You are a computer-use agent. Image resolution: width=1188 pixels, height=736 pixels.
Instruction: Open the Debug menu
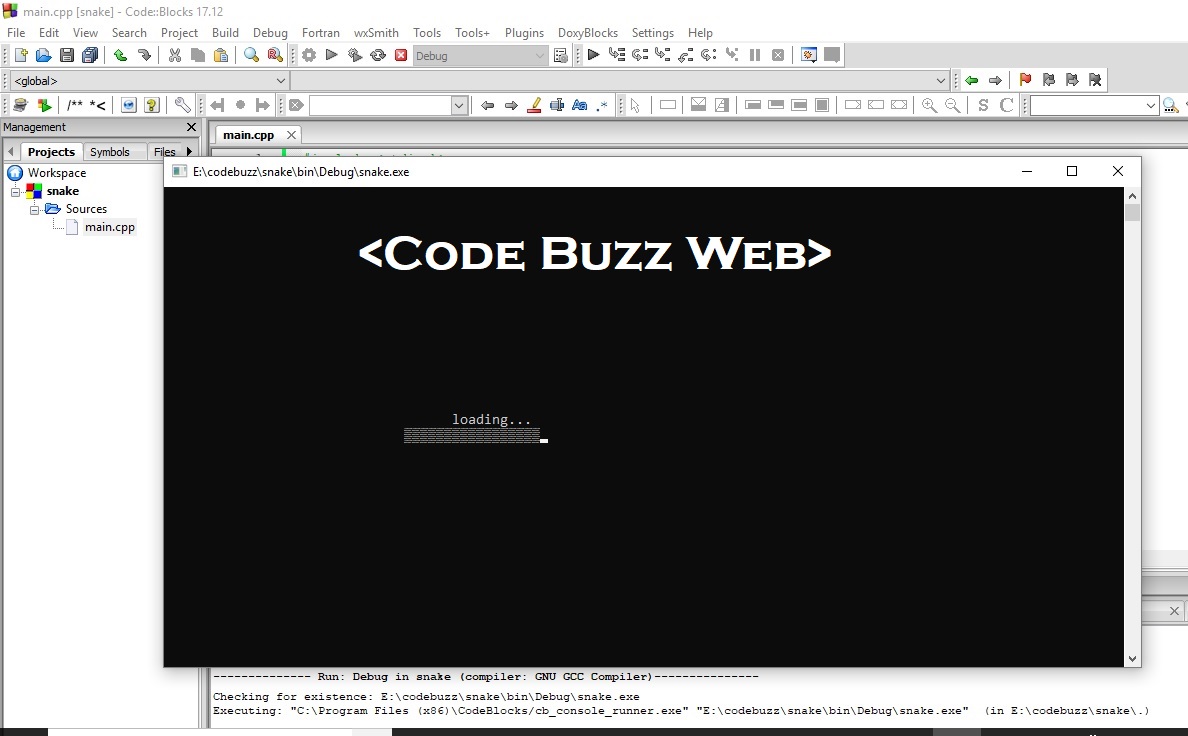[270, 33]
